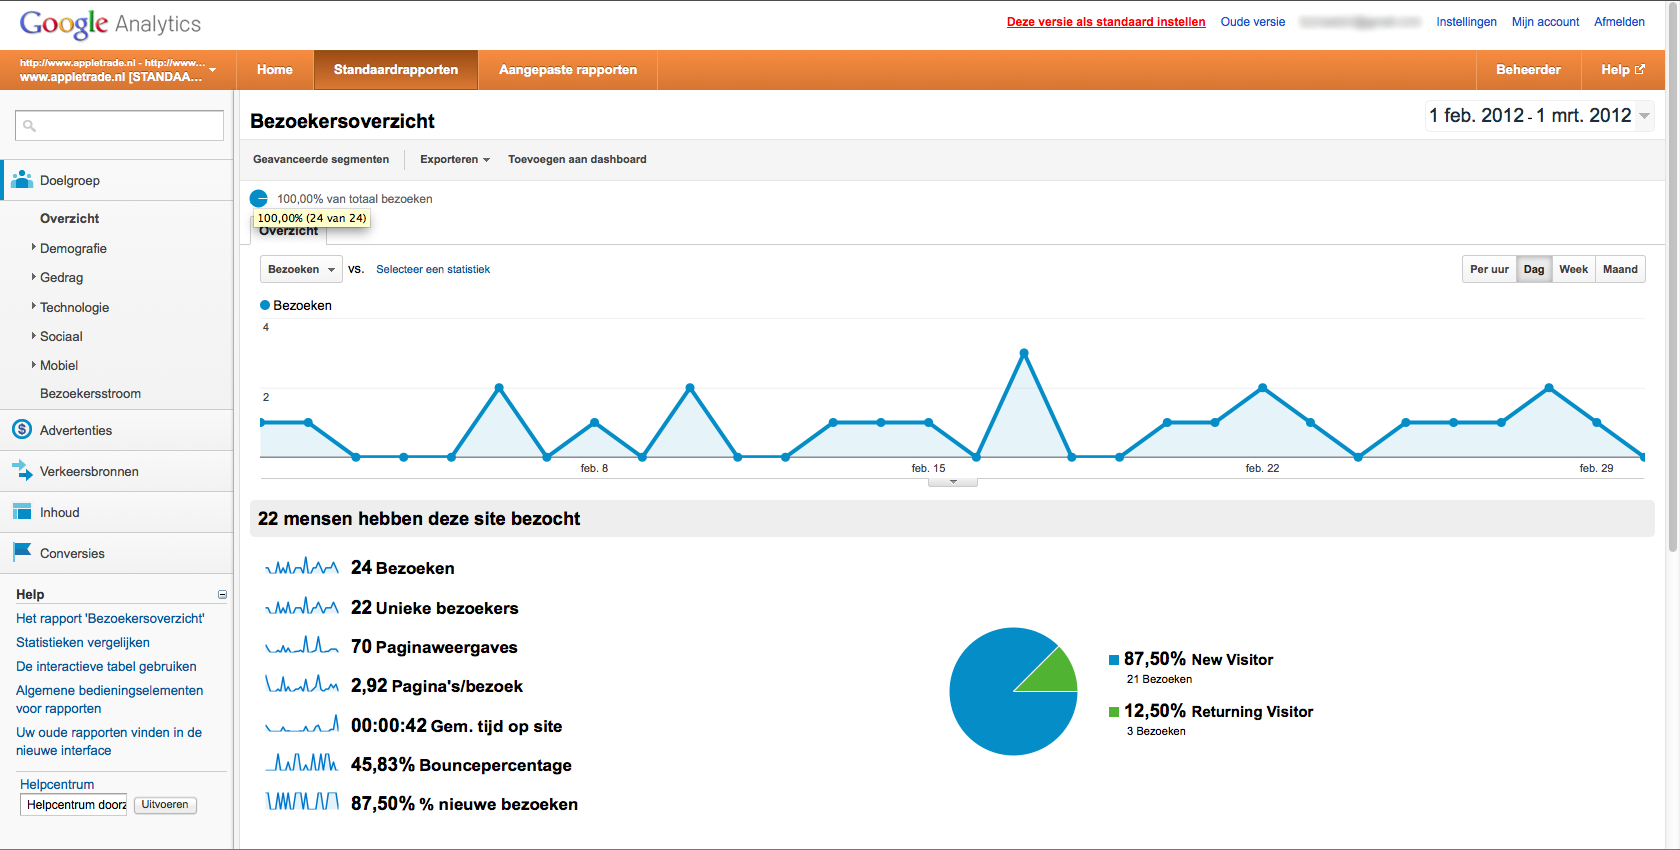
Task: Click Toevoegen aan dashboard
Action: click(x=577, y=159)
